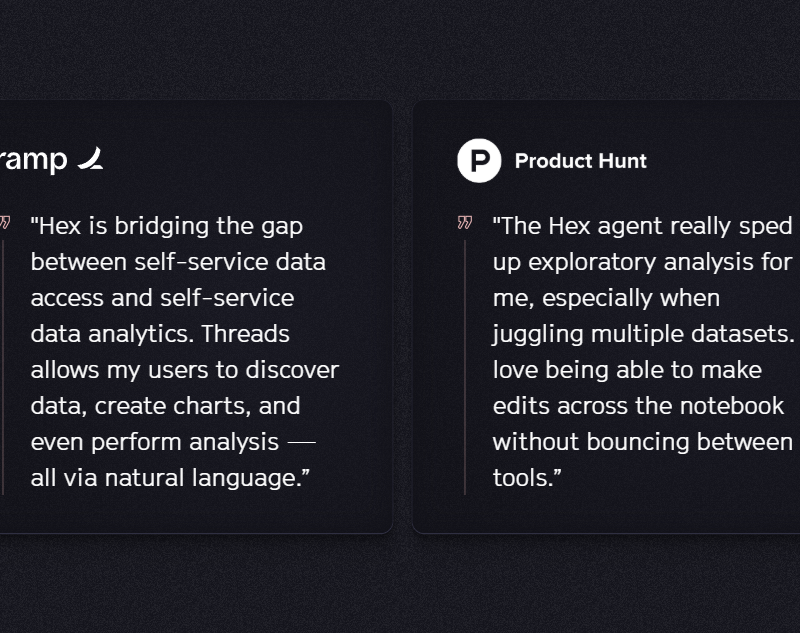Click the line "The Hex agent really sped"

click(642, 226)
